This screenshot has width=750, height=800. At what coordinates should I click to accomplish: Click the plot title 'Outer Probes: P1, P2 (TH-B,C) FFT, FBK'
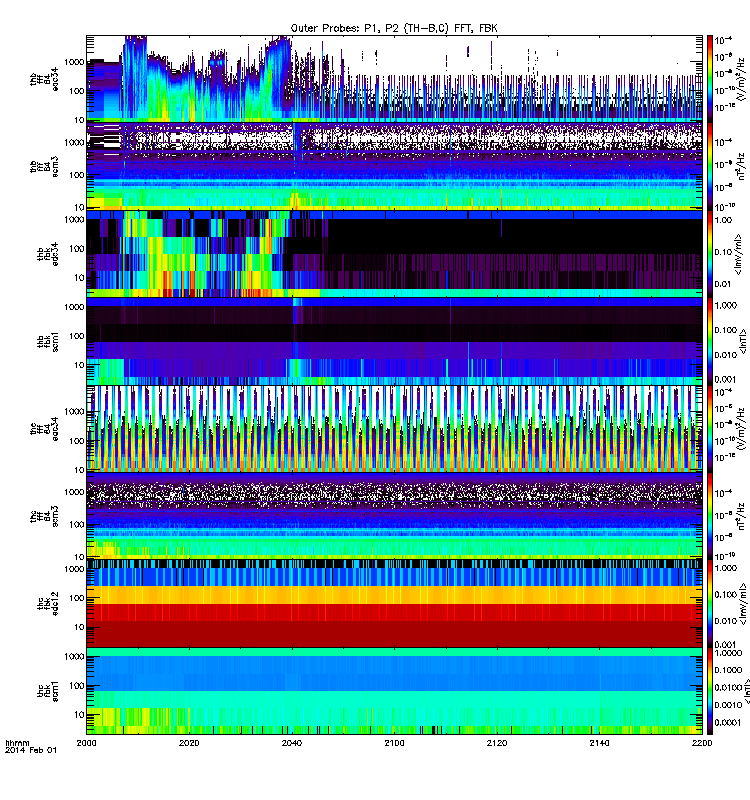coord(394,29)
